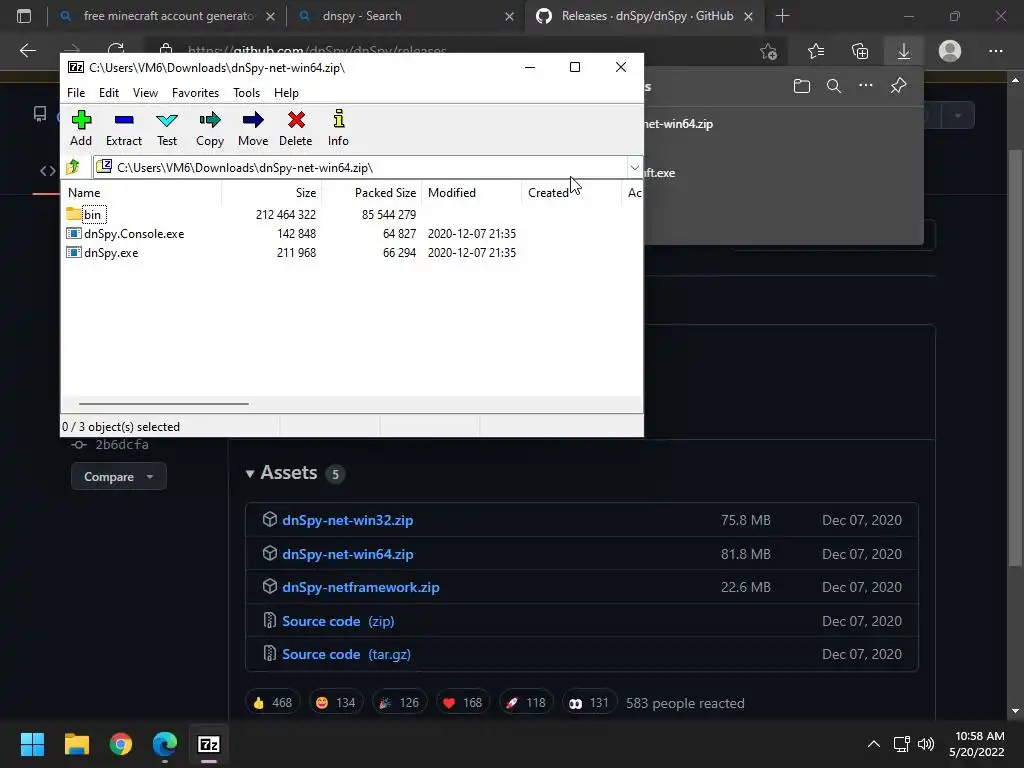
Task: Collapse the Assets section triangle
Action: pyautogui.click(x=249, y=473)
